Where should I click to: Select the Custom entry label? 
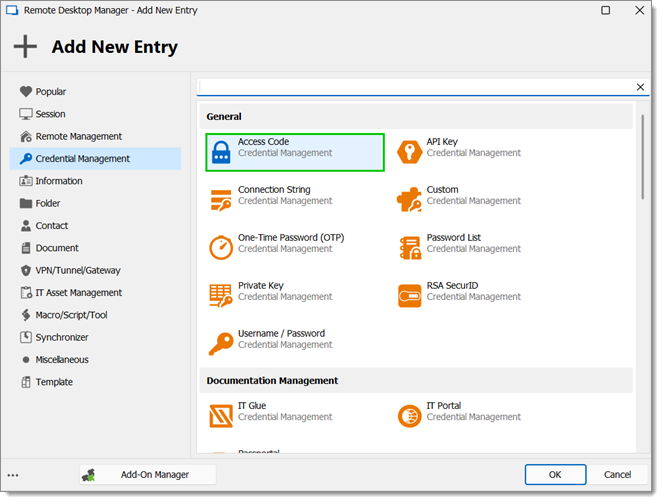pyautogui.click(x=442, y=190)
